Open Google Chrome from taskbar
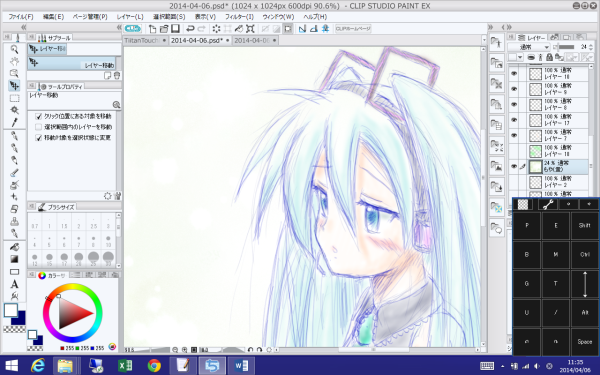The width and height of the screenshot is (600, 375). pyautogui.click(x=154, y=366)
